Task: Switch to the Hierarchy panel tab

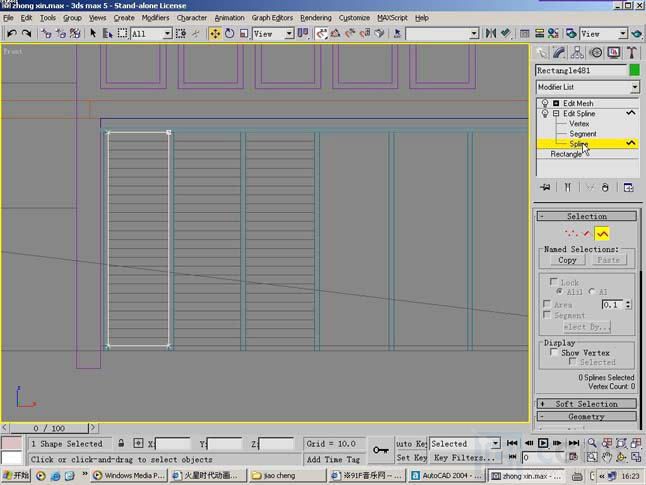Action: (577, 53)
